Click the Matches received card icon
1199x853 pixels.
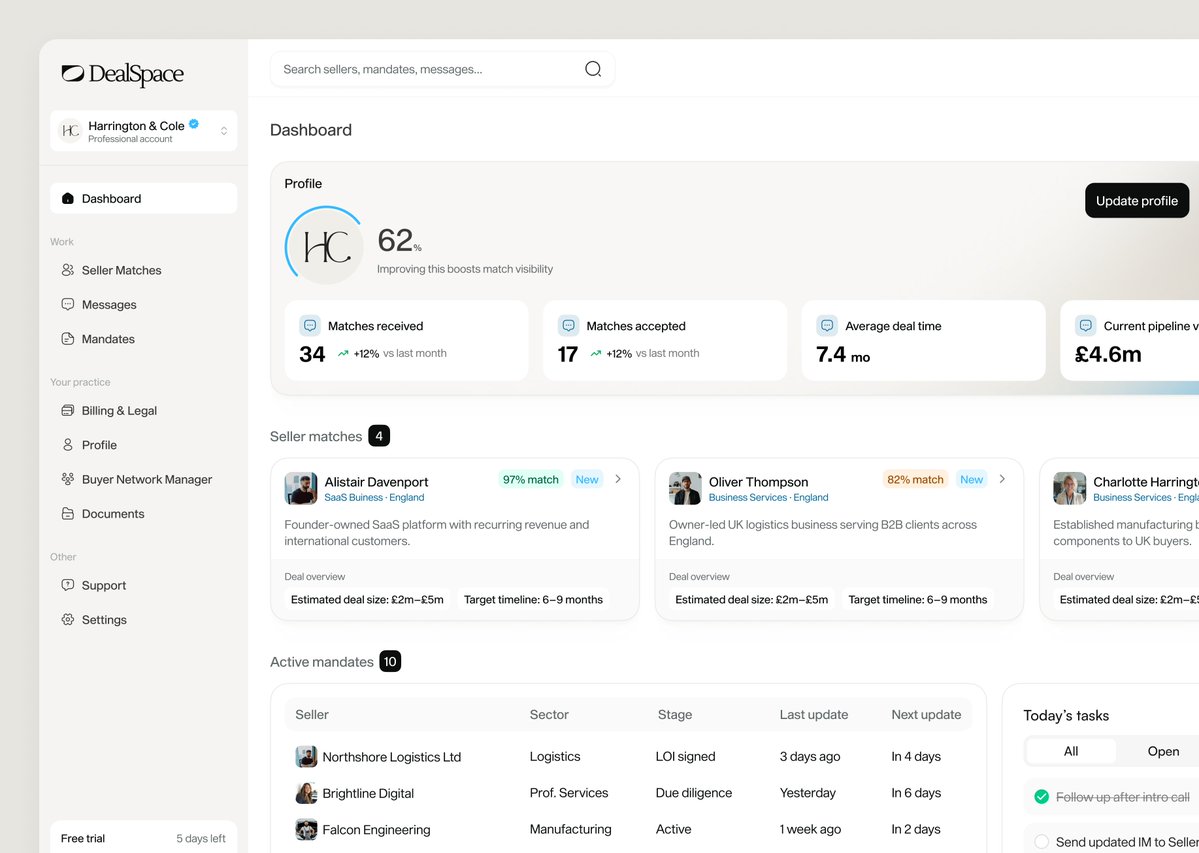pos(310,326)
